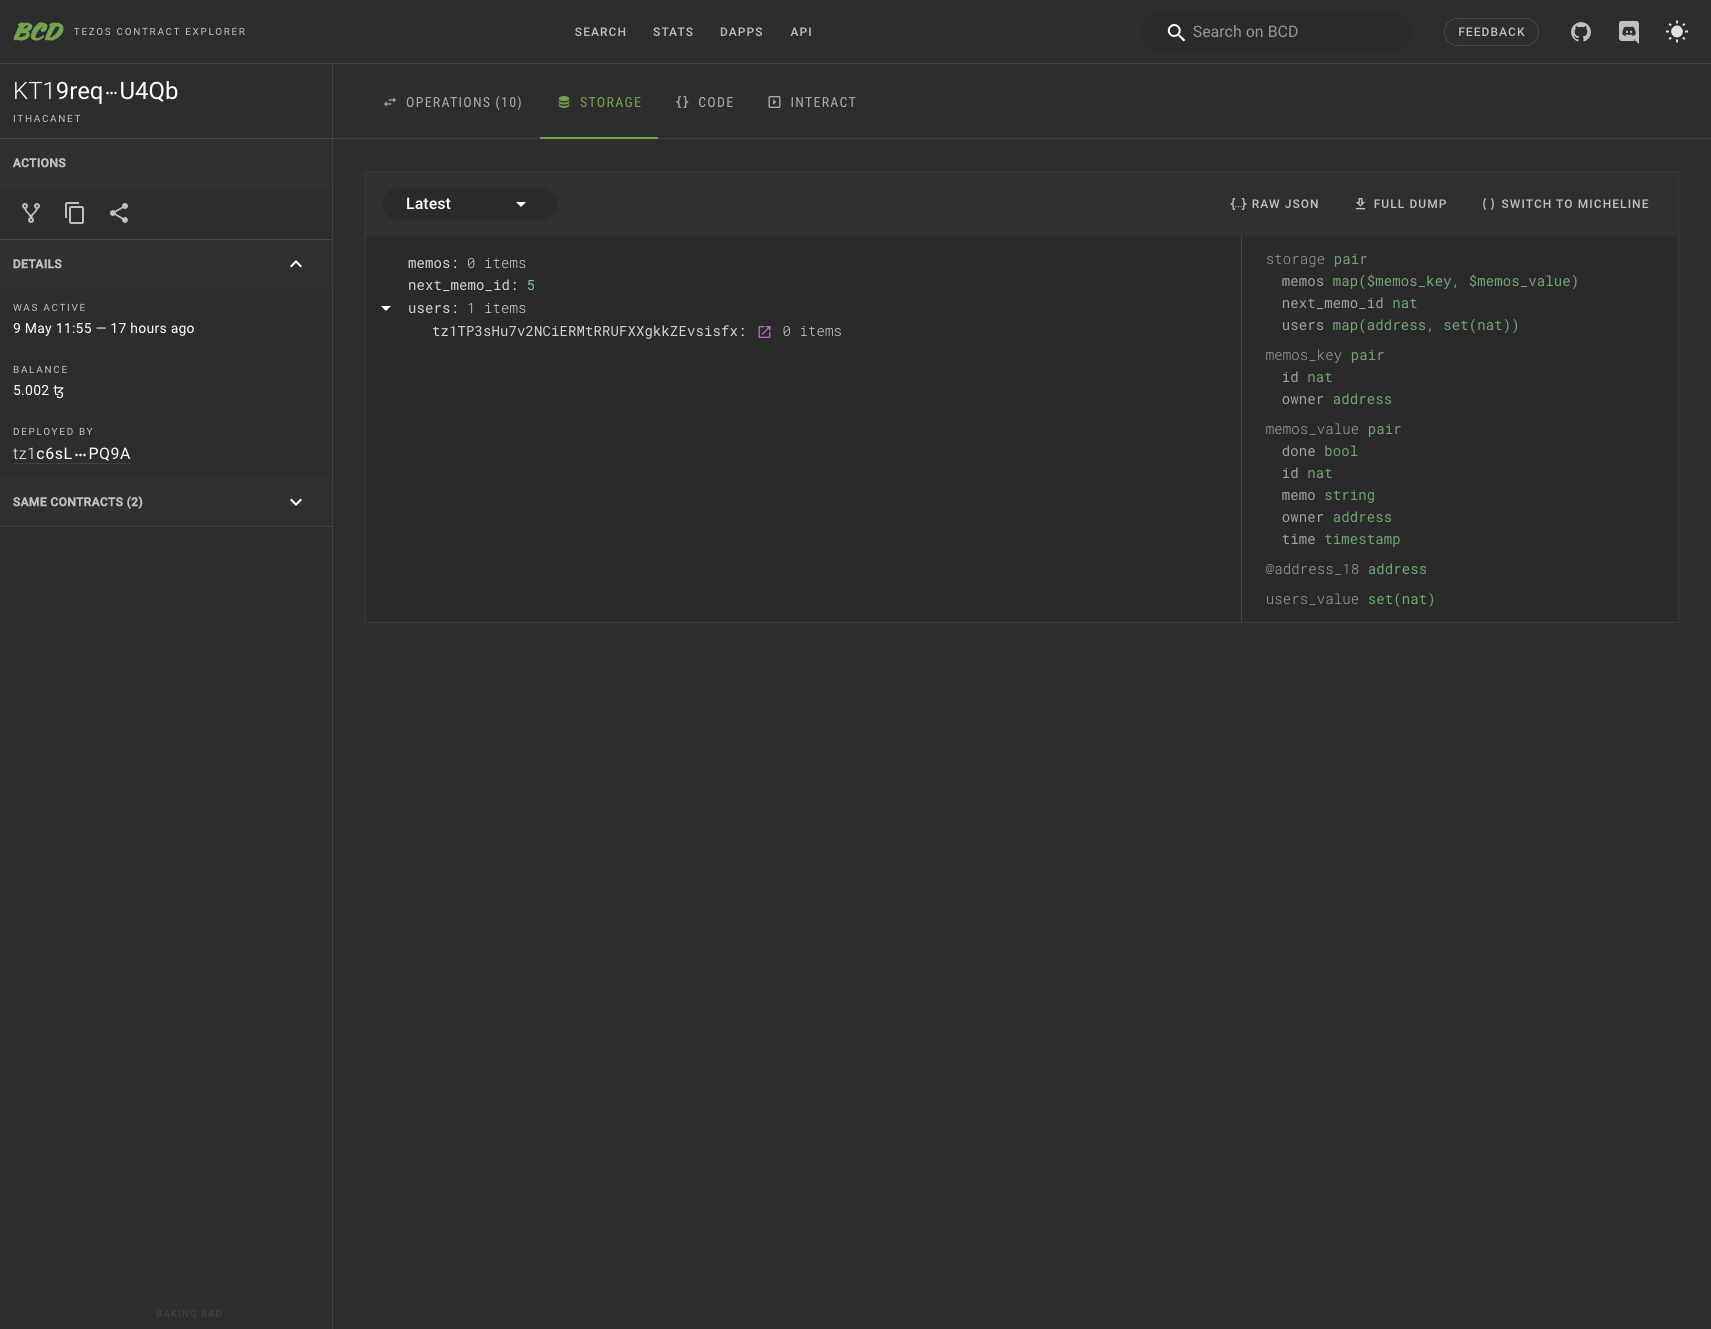1711x1329 pixels.
Task: Copy the contract address icon
Action: pos(75,213)
